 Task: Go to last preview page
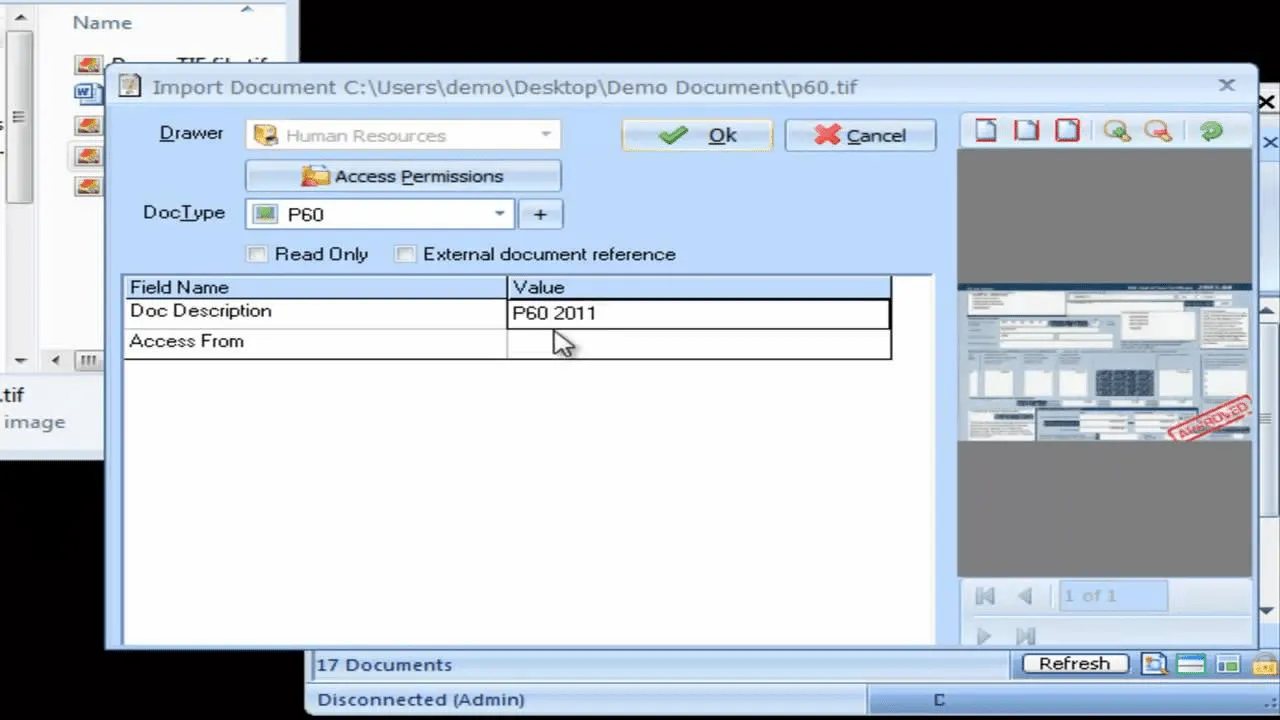pyautogui.click(x=1025, y=635)
